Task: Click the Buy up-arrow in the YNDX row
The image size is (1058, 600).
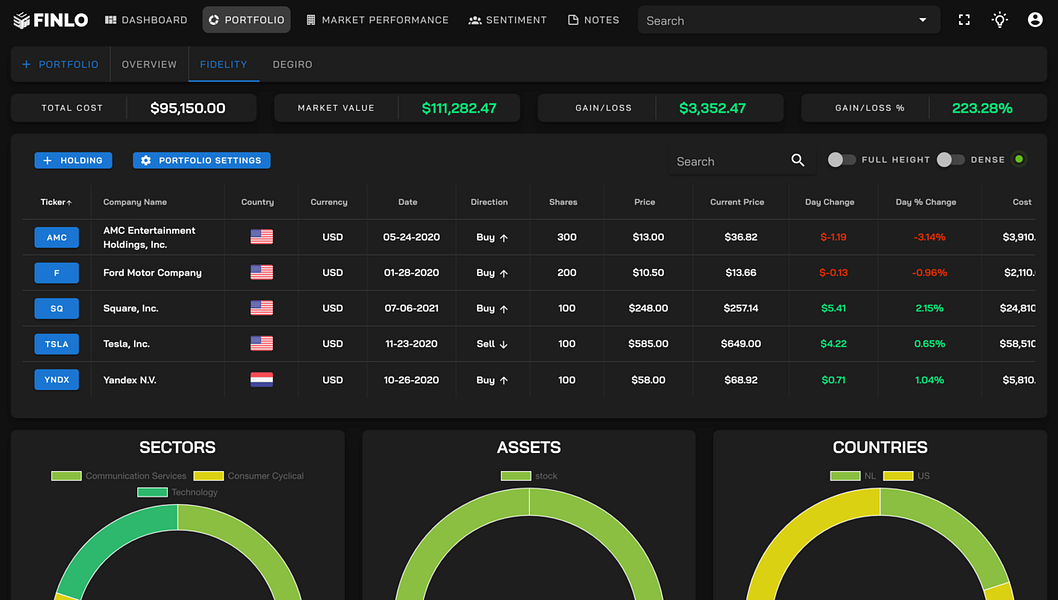Action: tap(503, 381)
